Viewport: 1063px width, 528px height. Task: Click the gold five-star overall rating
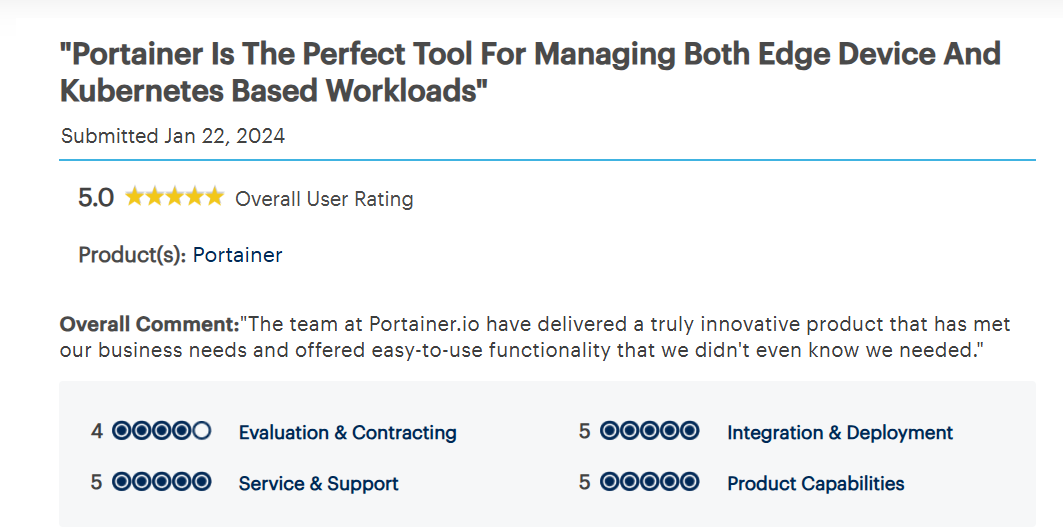click(x=174, y=197)
